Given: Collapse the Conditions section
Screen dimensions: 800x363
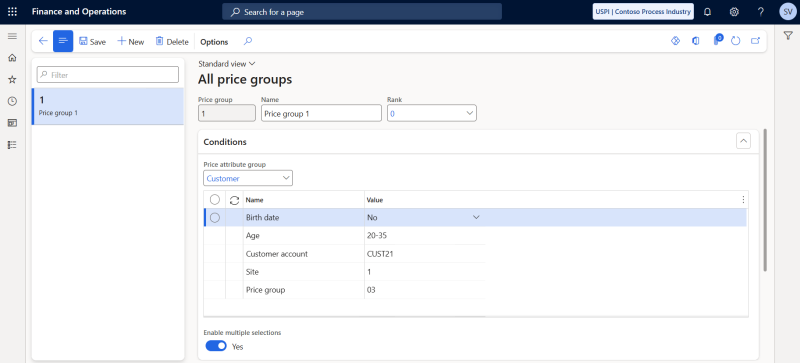Looking at the screenshot, I should point(743,141).
